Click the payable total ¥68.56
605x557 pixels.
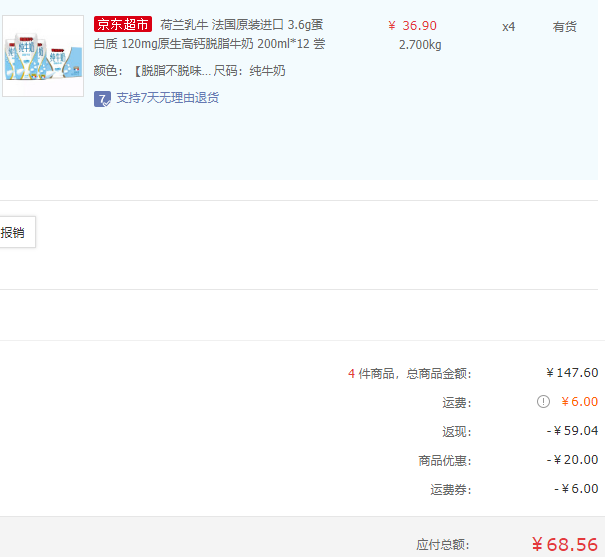point(565,545)
